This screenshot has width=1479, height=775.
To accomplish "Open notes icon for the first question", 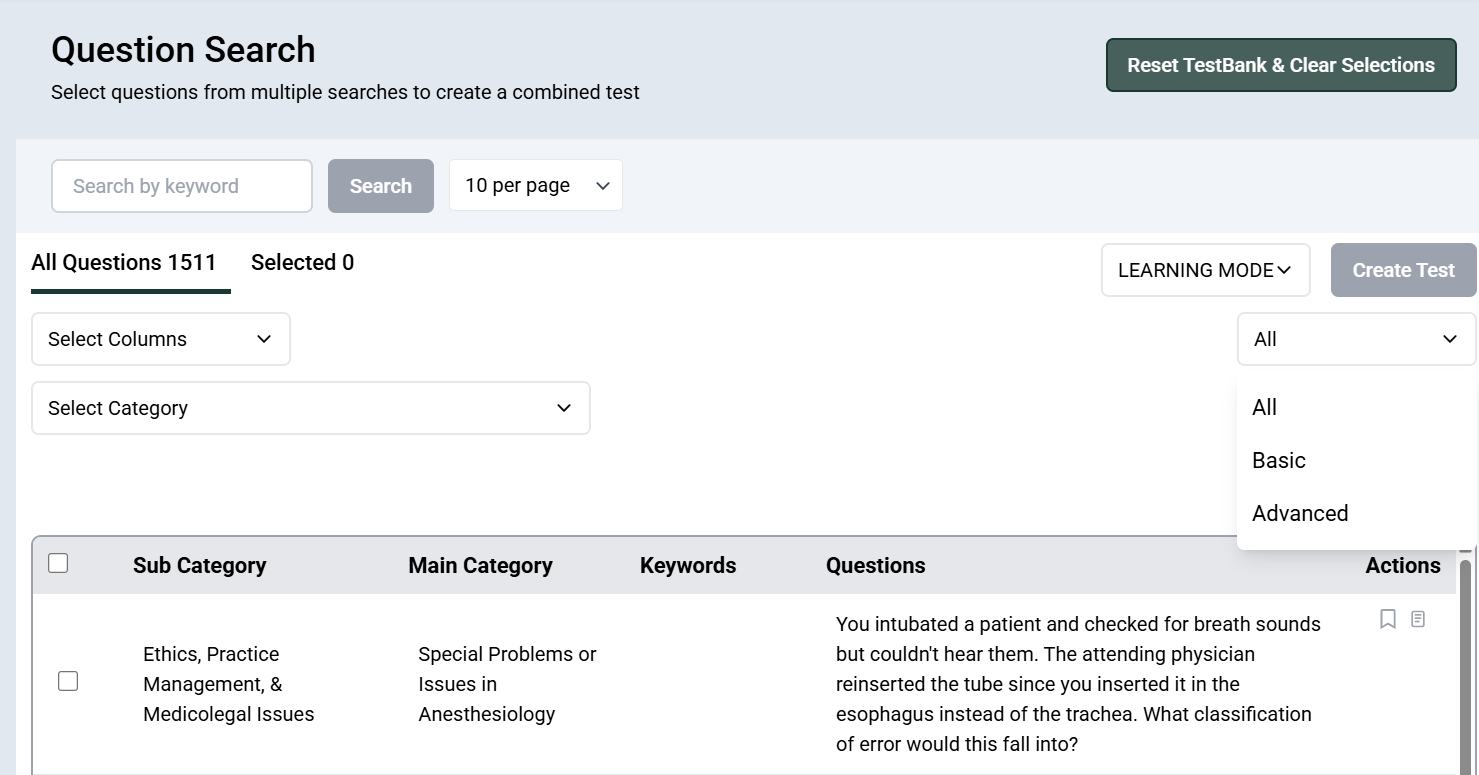I will pyautogui.click(x=1418, y=620).
